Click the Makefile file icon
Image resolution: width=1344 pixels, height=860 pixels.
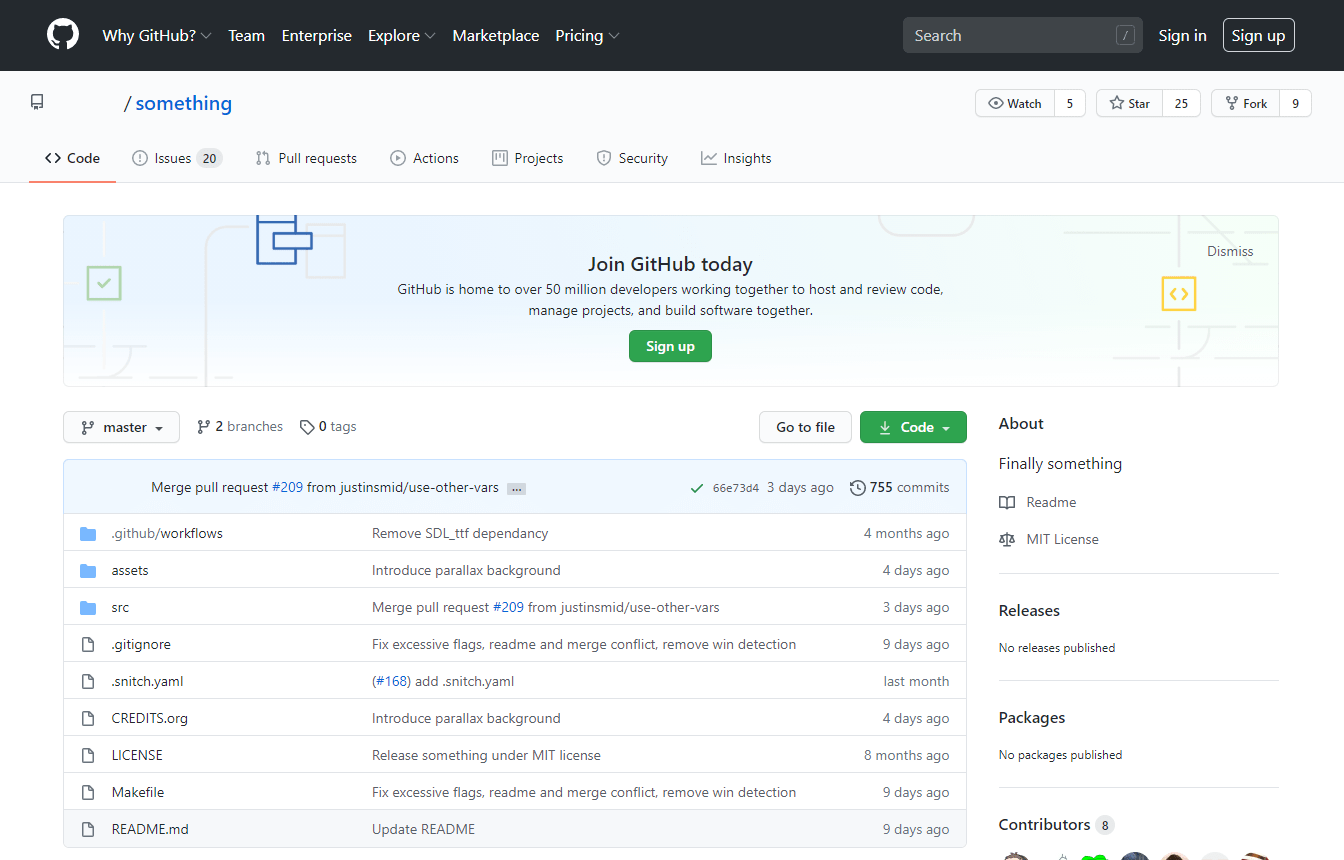(88, 792)
